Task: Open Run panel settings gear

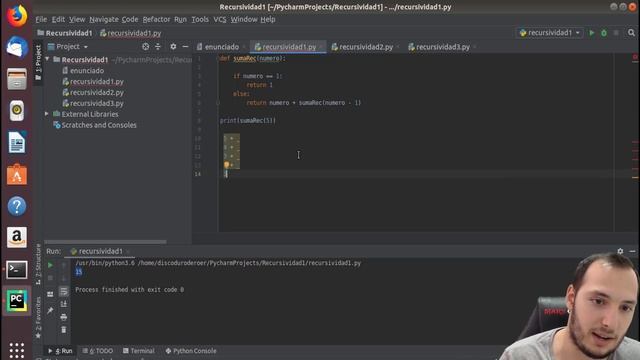Action: [620, 251]
